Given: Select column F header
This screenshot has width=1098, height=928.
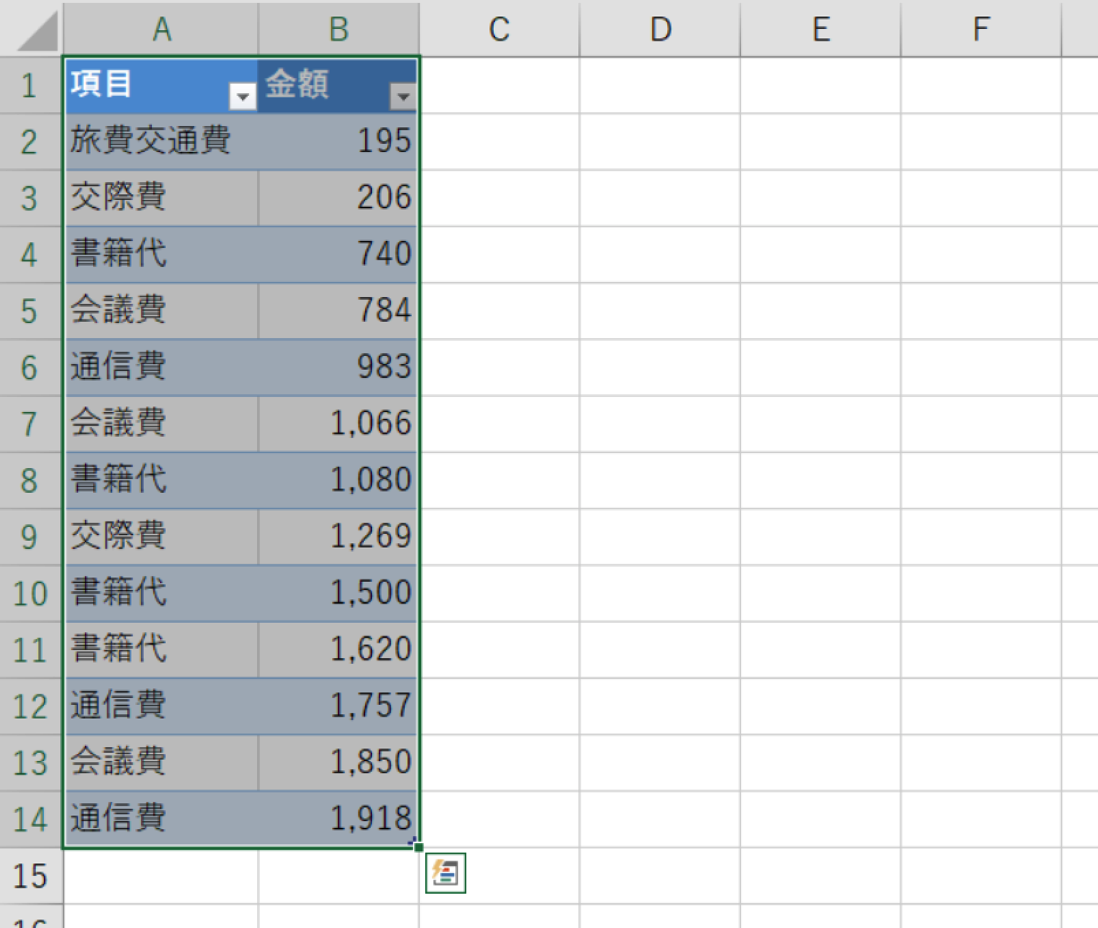Looking at the screenshot, I should (x=981, y=29).
